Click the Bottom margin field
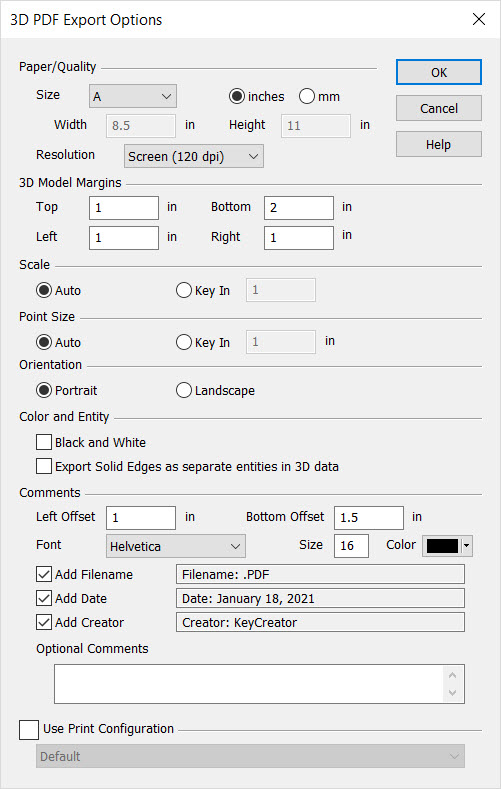 point(299,208)
